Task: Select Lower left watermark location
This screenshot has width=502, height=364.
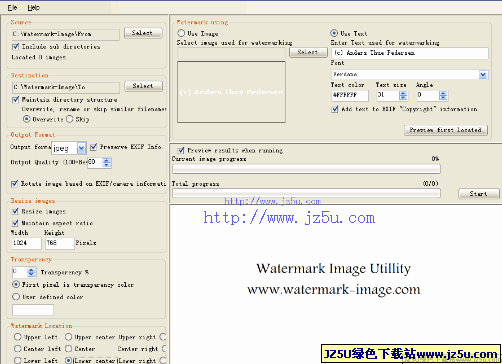Action: coord(18,360)
